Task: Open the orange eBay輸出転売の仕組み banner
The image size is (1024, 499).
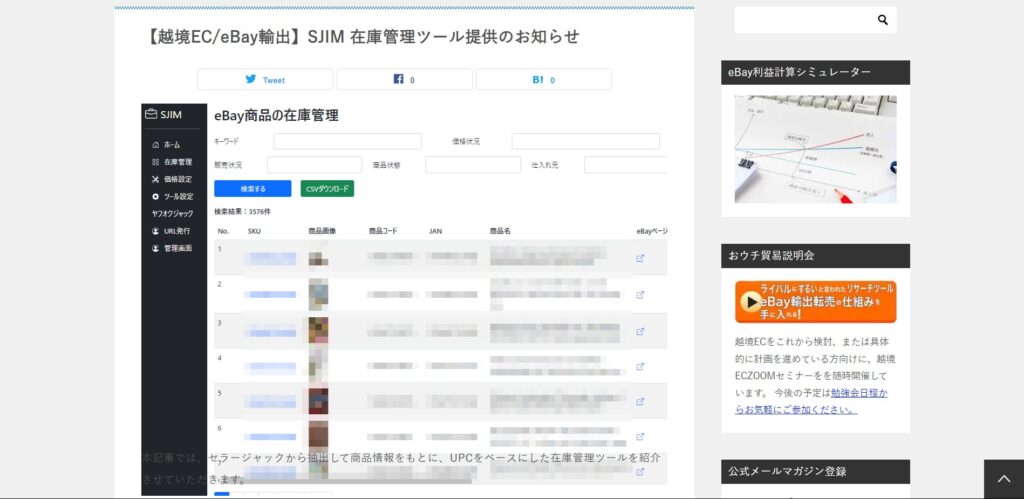Action: [x=815, y=302]
